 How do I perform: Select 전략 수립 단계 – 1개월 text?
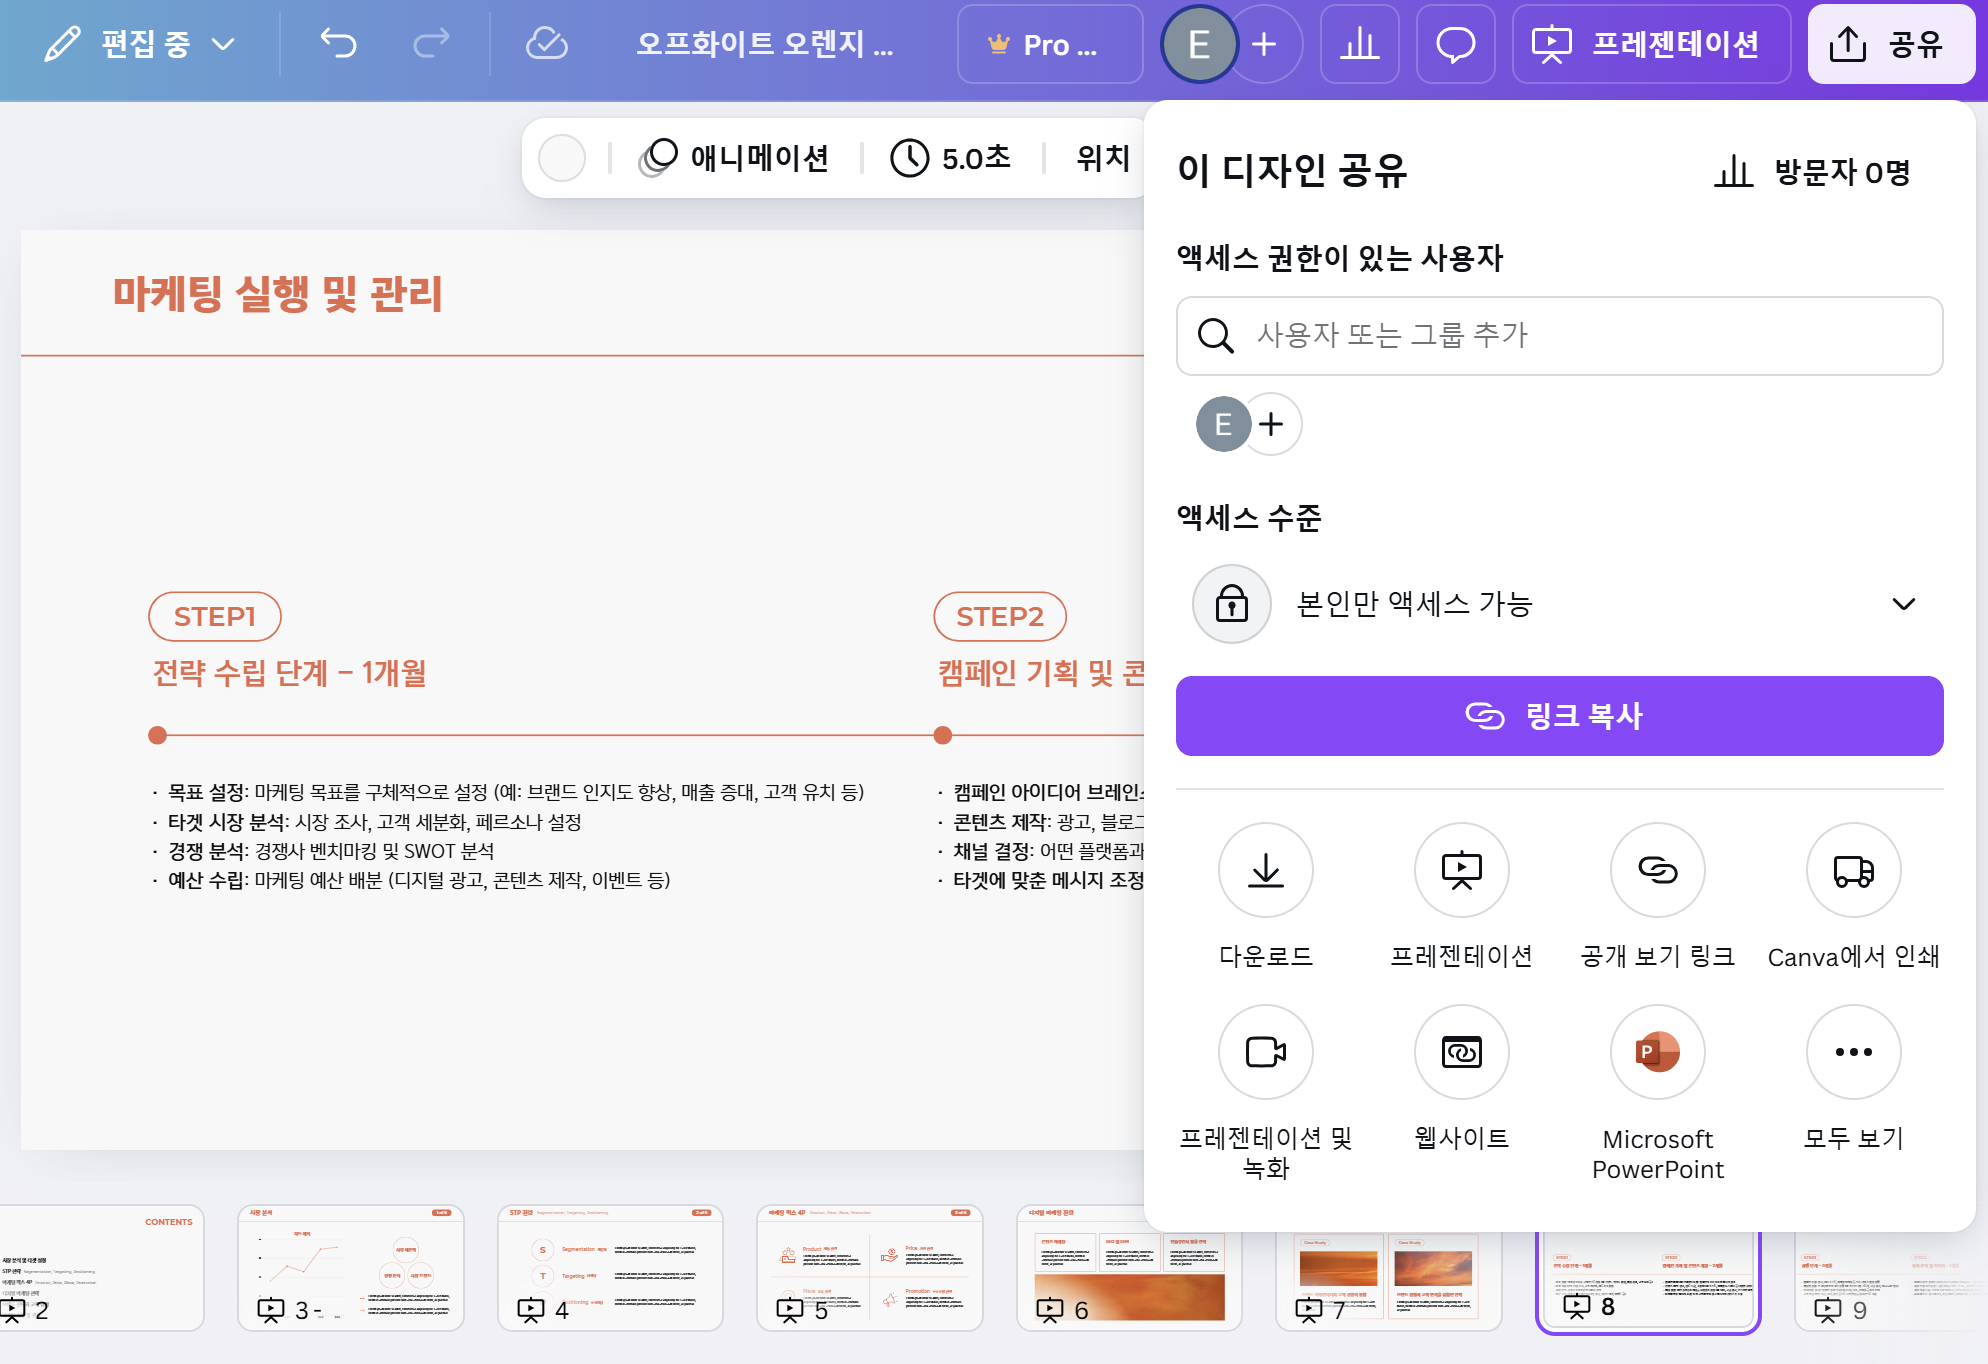pyautogui.click(x=289, y=673)
